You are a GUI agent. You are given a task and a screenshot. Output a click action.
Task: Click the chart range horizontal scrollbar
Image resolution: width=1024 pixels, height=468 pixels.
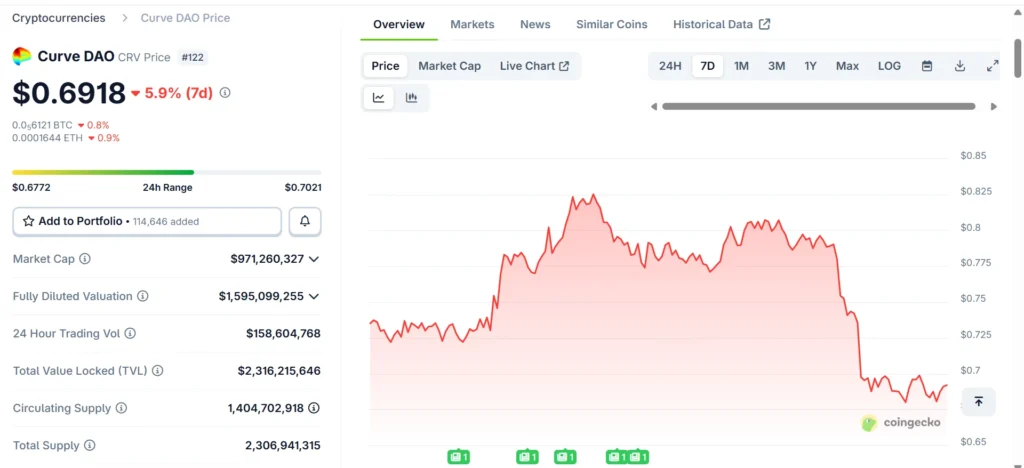pos(818,106)
